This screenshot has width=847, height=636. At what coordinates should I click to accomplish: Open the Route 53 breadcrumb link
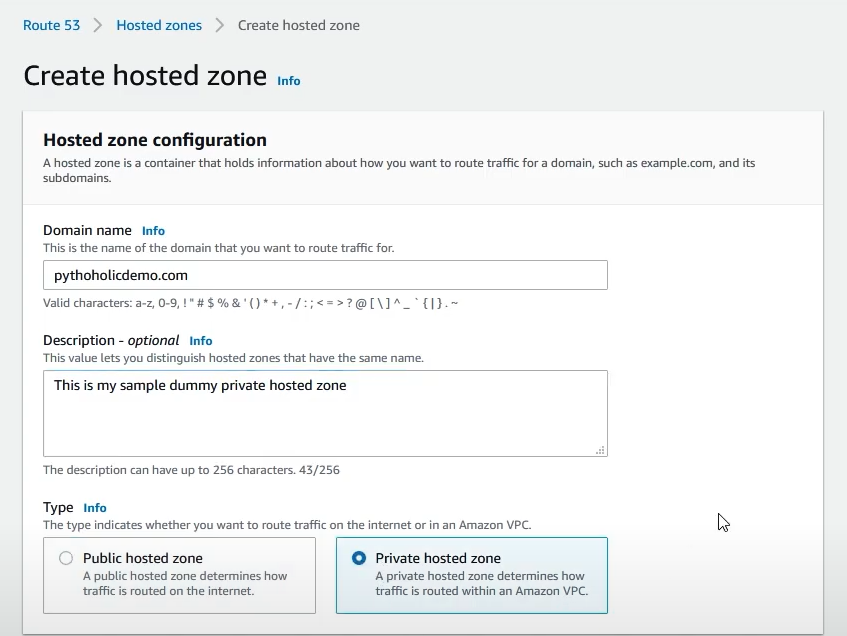click(x=51, y=25)
